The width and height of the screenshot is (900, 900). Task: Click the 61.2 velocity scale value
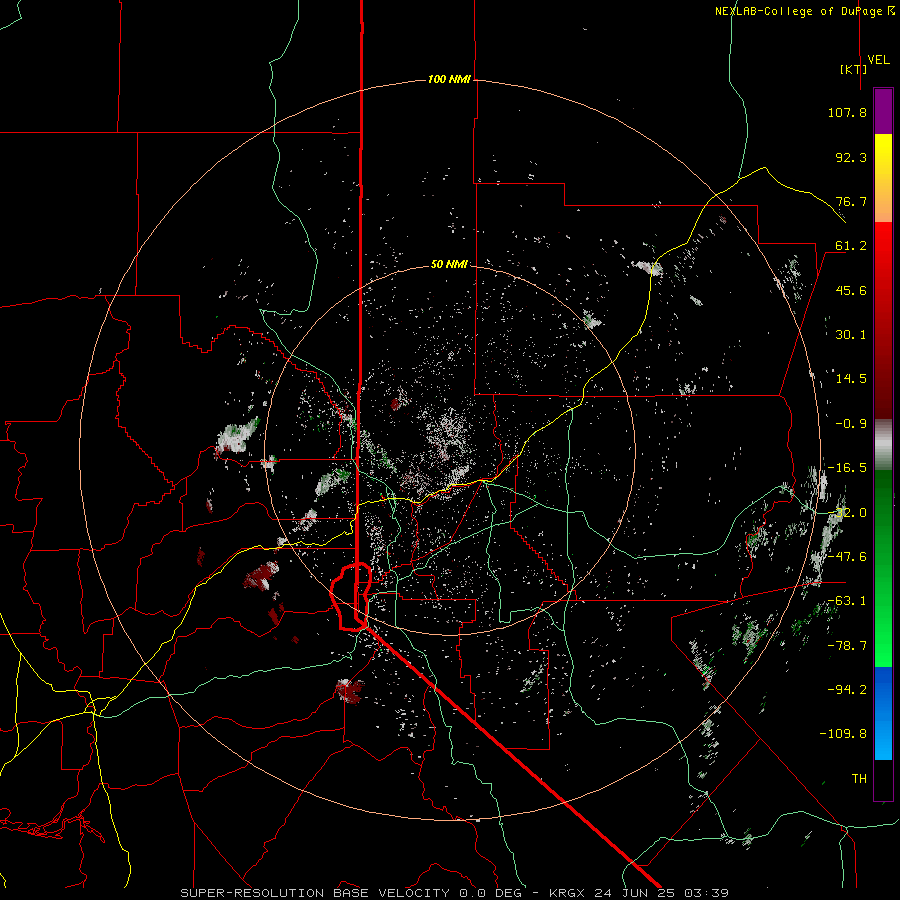851,246
